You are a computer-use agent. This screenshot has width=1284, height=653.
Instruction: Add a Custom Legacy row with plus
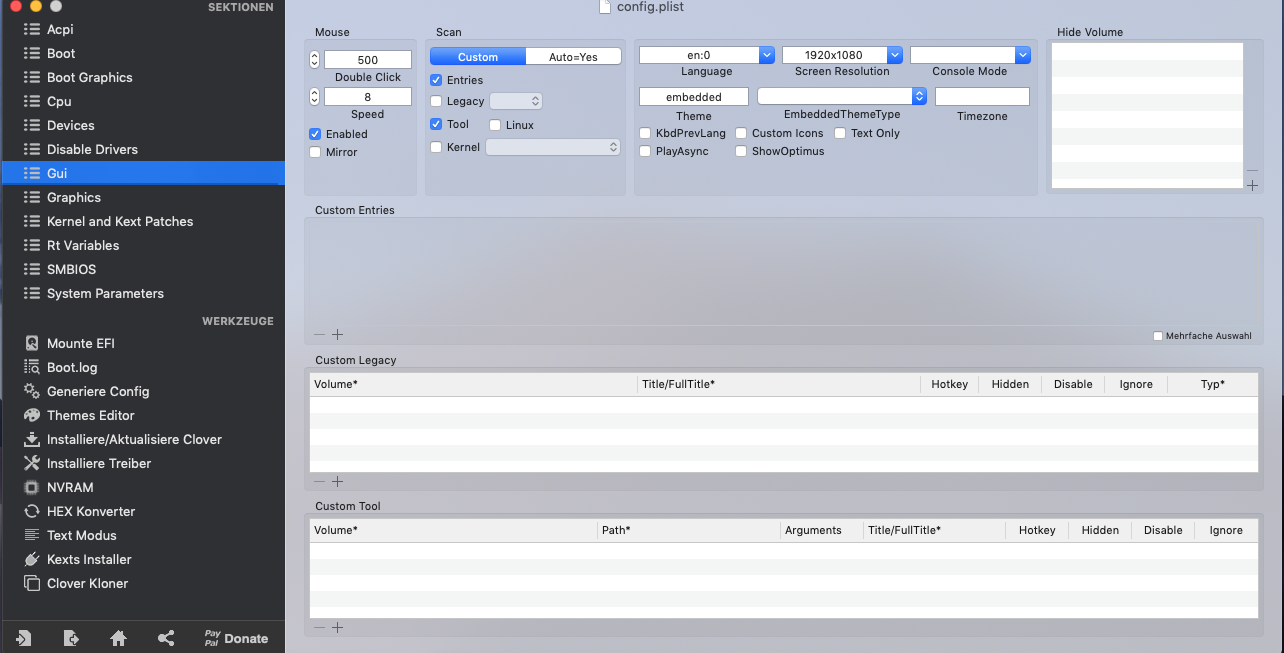pos(338,481)
